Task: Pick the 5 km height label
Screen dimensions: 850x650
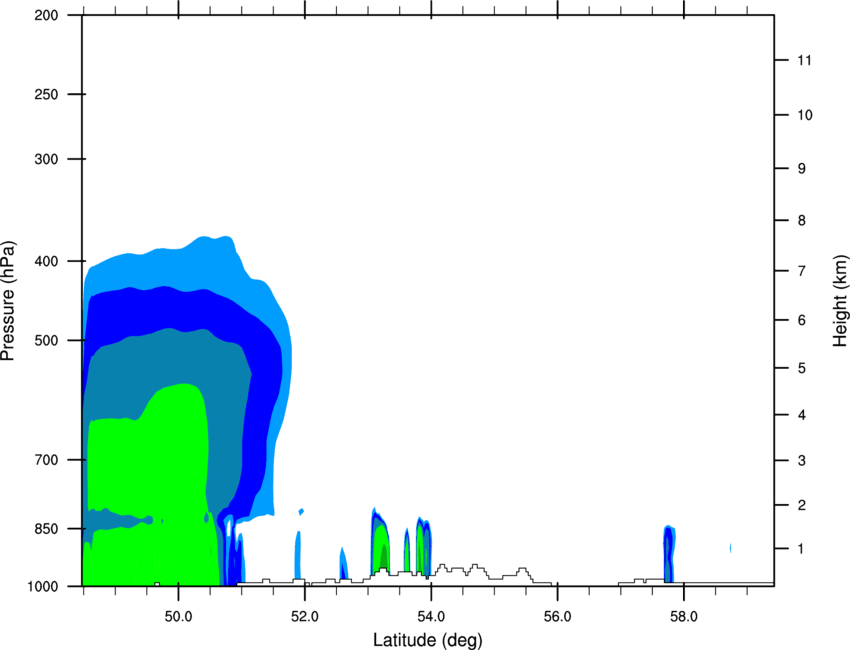Action: [802, 368]
